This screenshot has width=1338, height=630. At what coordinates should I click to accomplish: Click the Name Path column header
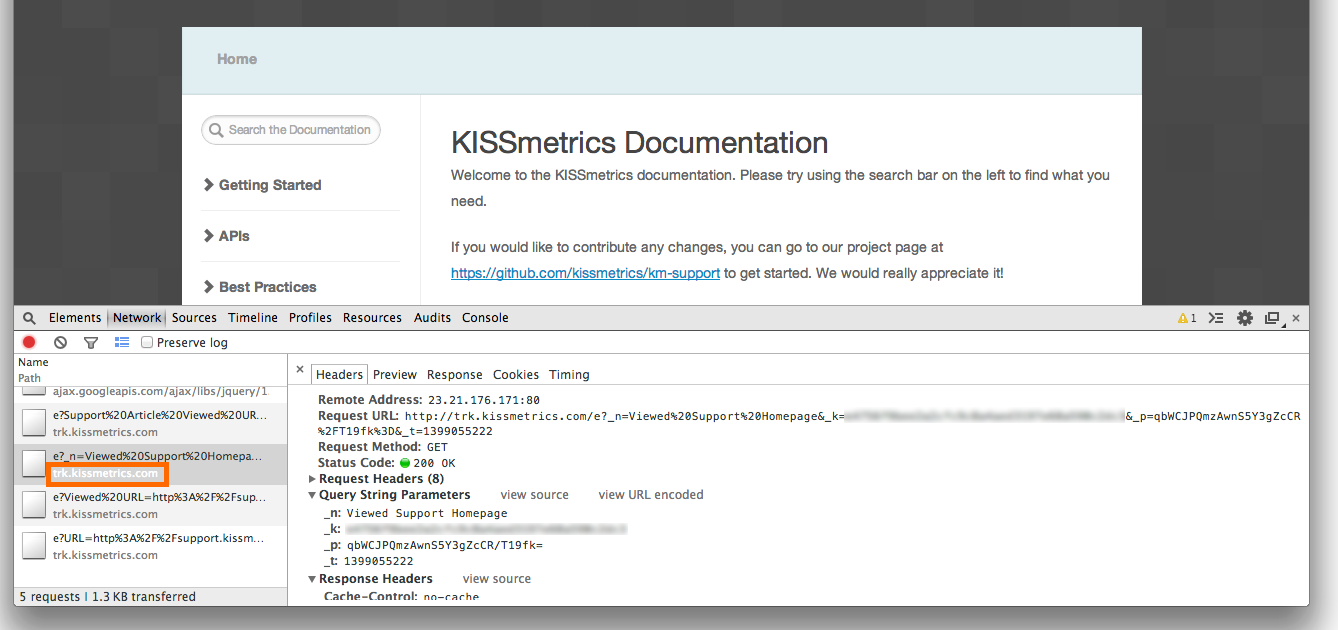[151, 370]
